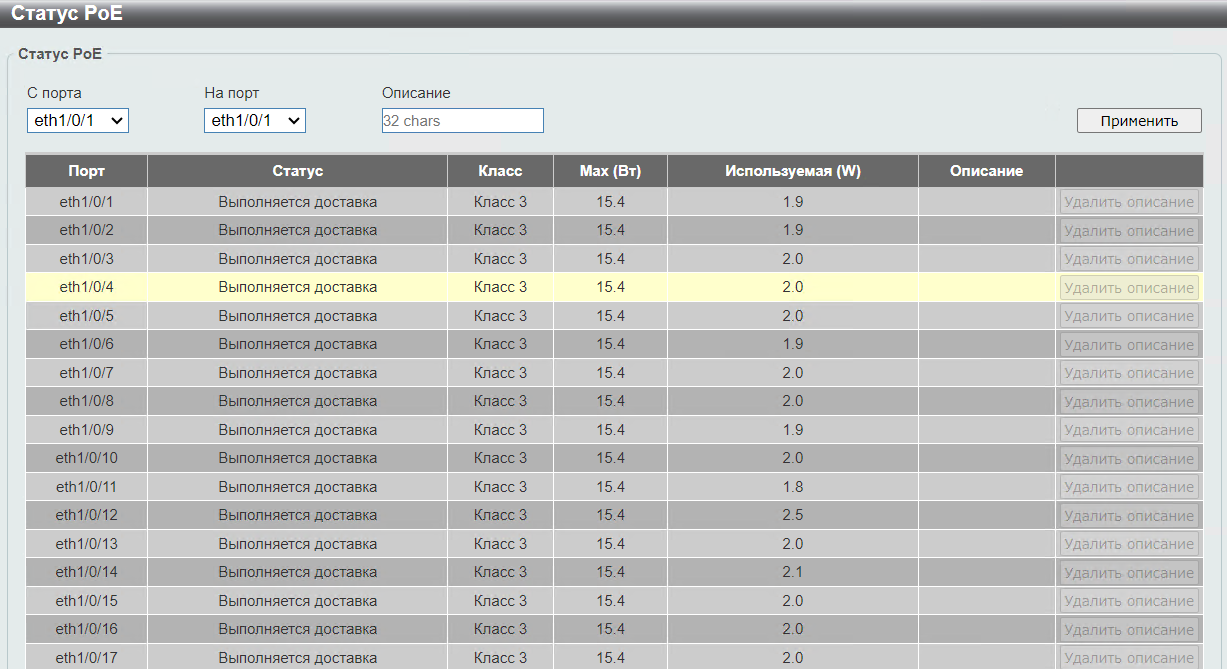This screenshot has width=1227, height=669.
Task: Click the Класс column header
Action: [x=500, y=171]
